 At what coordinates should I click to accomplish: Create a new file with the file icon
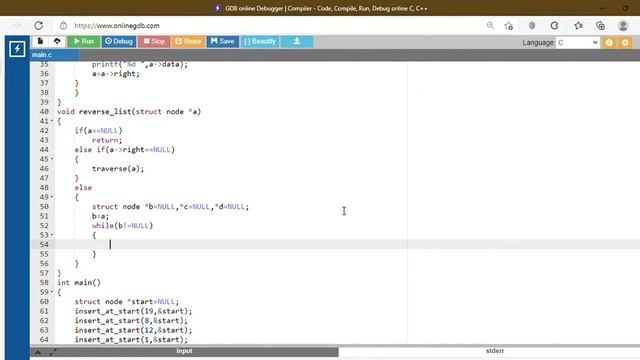tap(40, 41)
